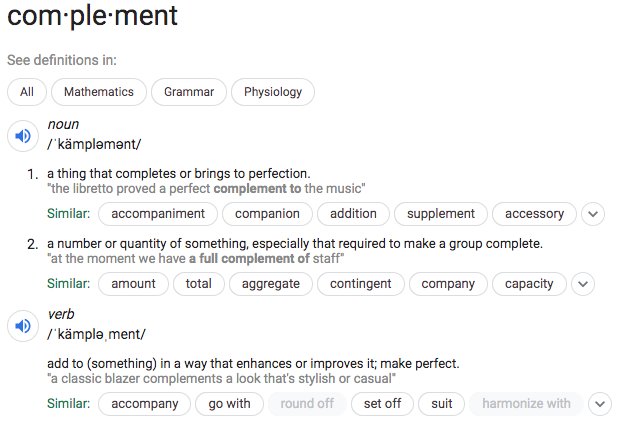Screen dimensions: 623x425
Task: Click the 'accessory' synonym chip
Action: click(x=534, y=214)
